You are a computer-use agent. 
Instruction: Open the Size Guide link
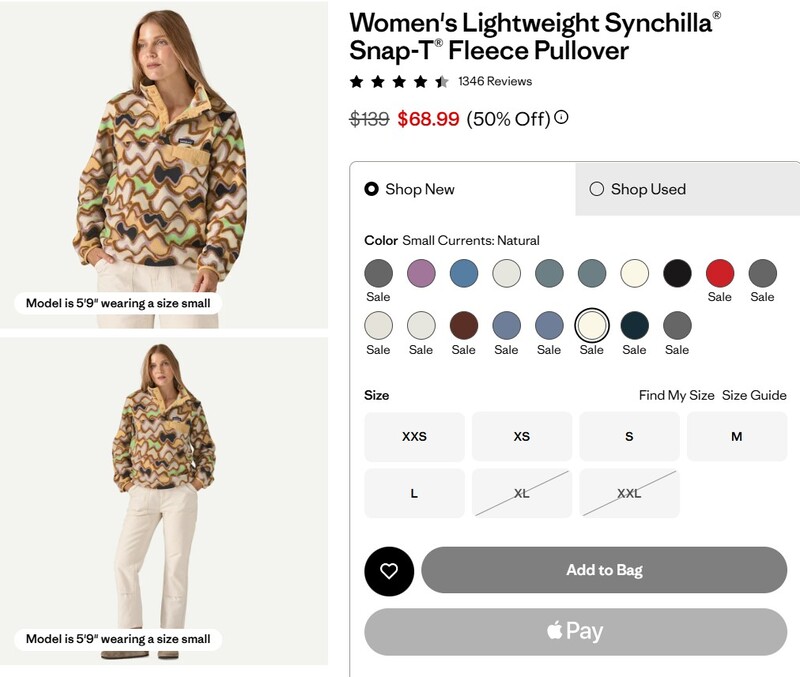click(754, 395)
